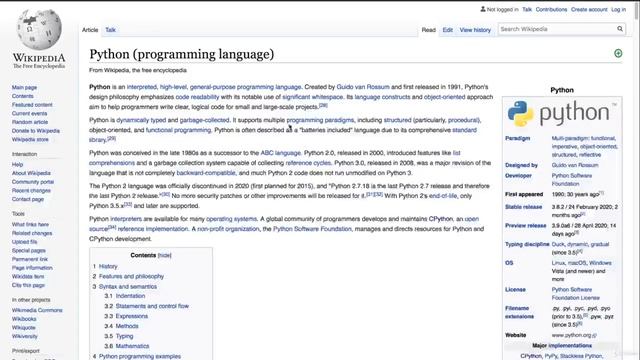Jump to contents entry 3.3 Expressions

(131, 316)
